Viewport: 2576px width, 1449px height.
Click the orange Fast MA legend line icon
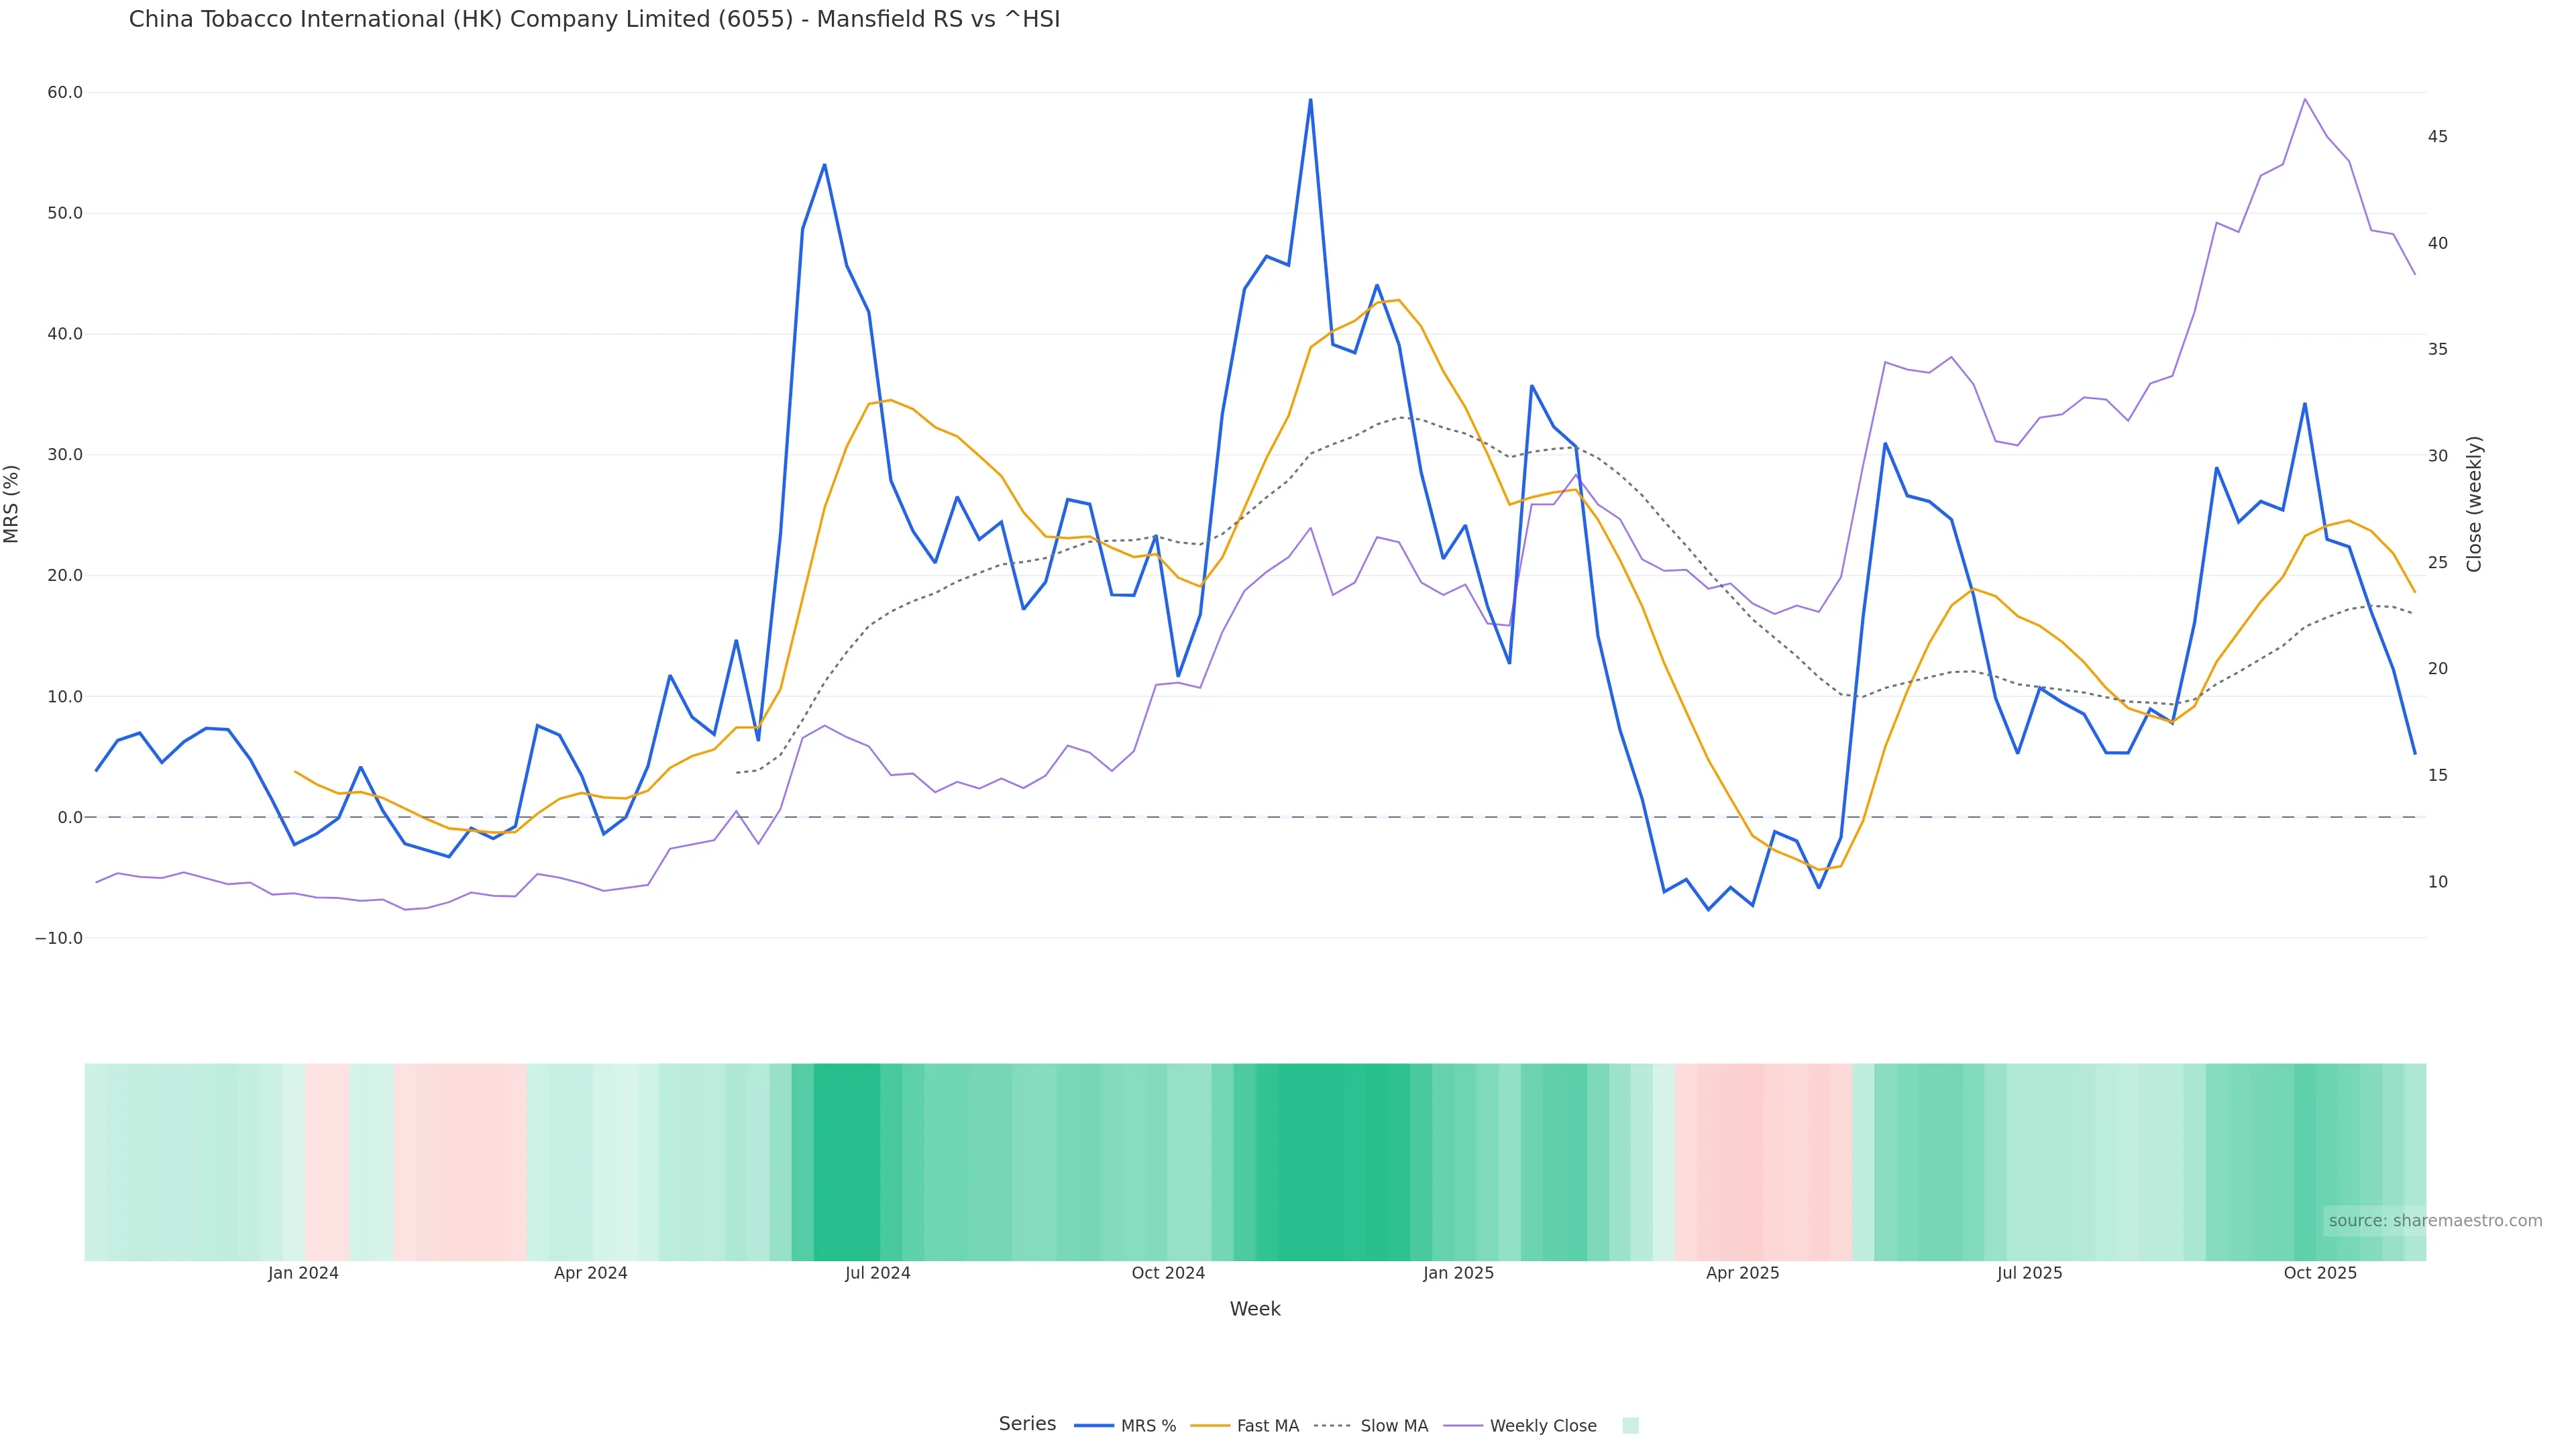[x=1210, y=1426]
